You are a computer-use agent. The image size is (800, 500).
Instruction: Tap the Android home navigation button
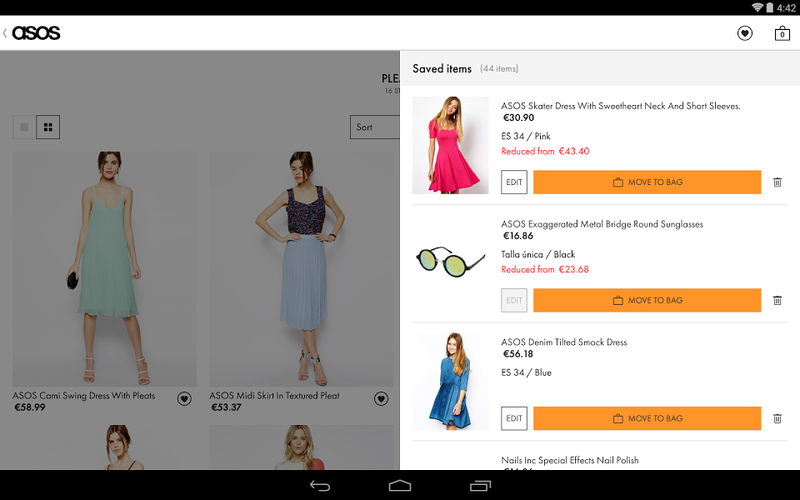(x=400, y=486)
